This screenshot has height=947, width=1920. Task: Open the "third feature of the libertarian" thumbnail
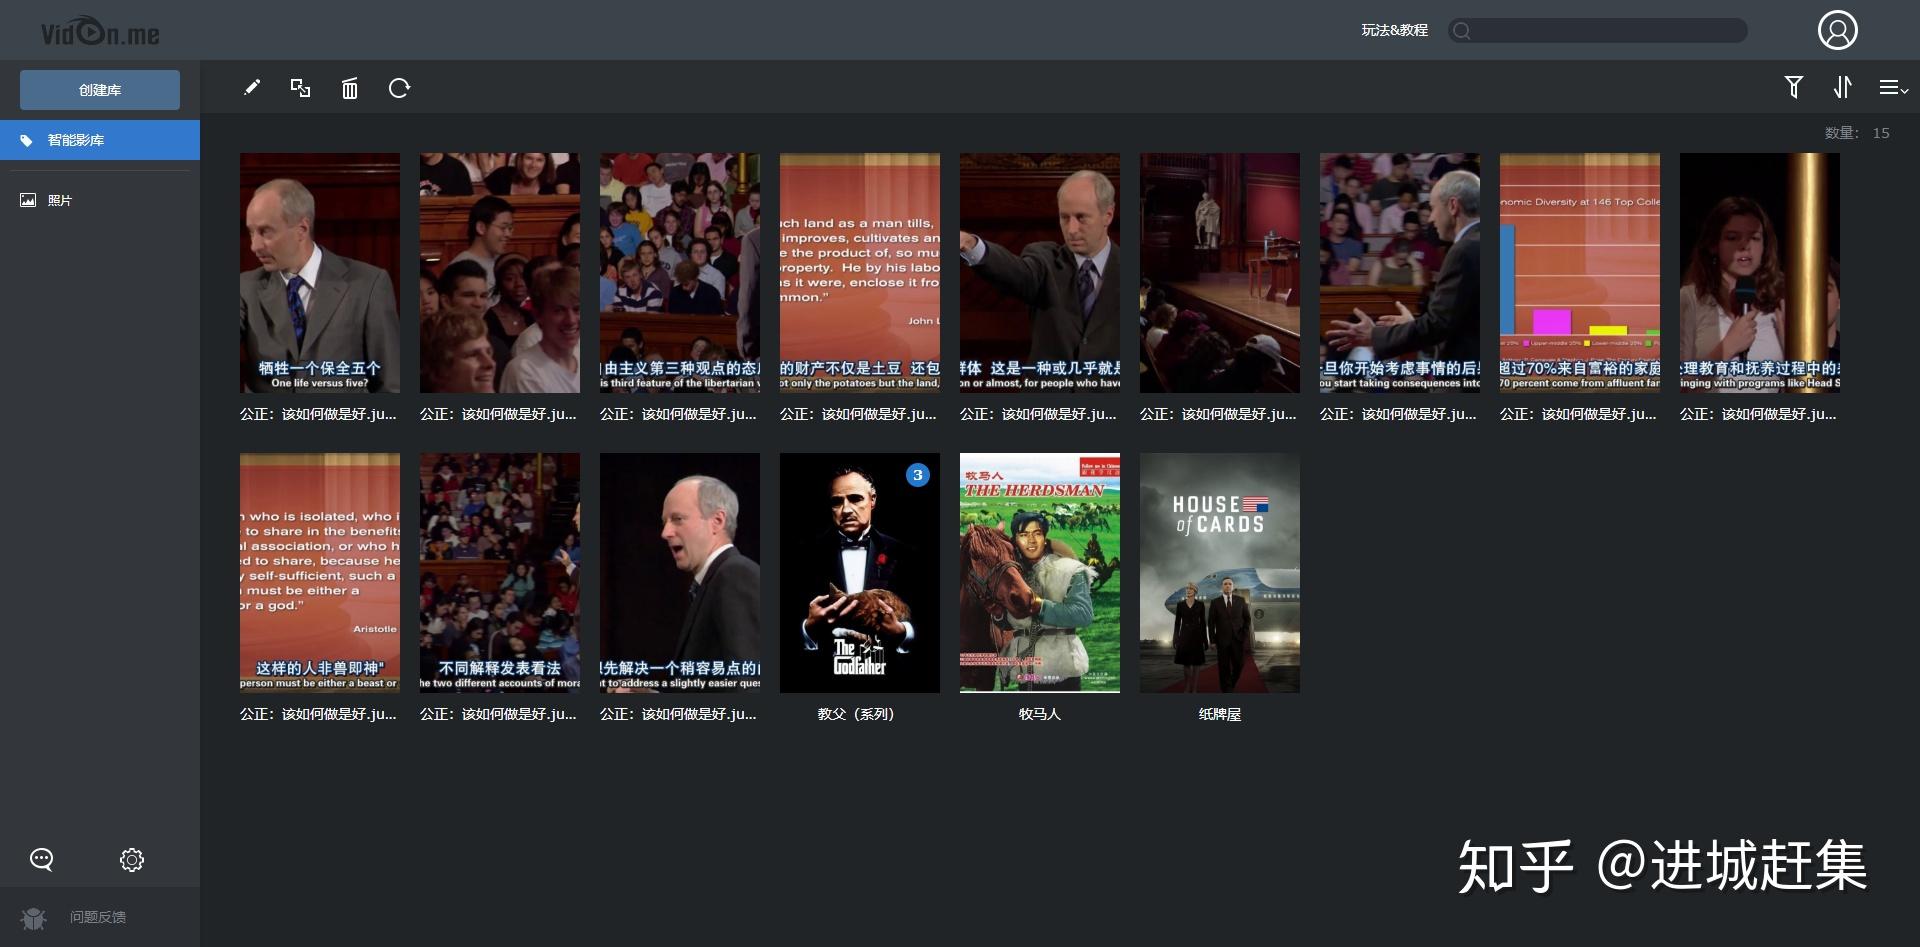680,273
